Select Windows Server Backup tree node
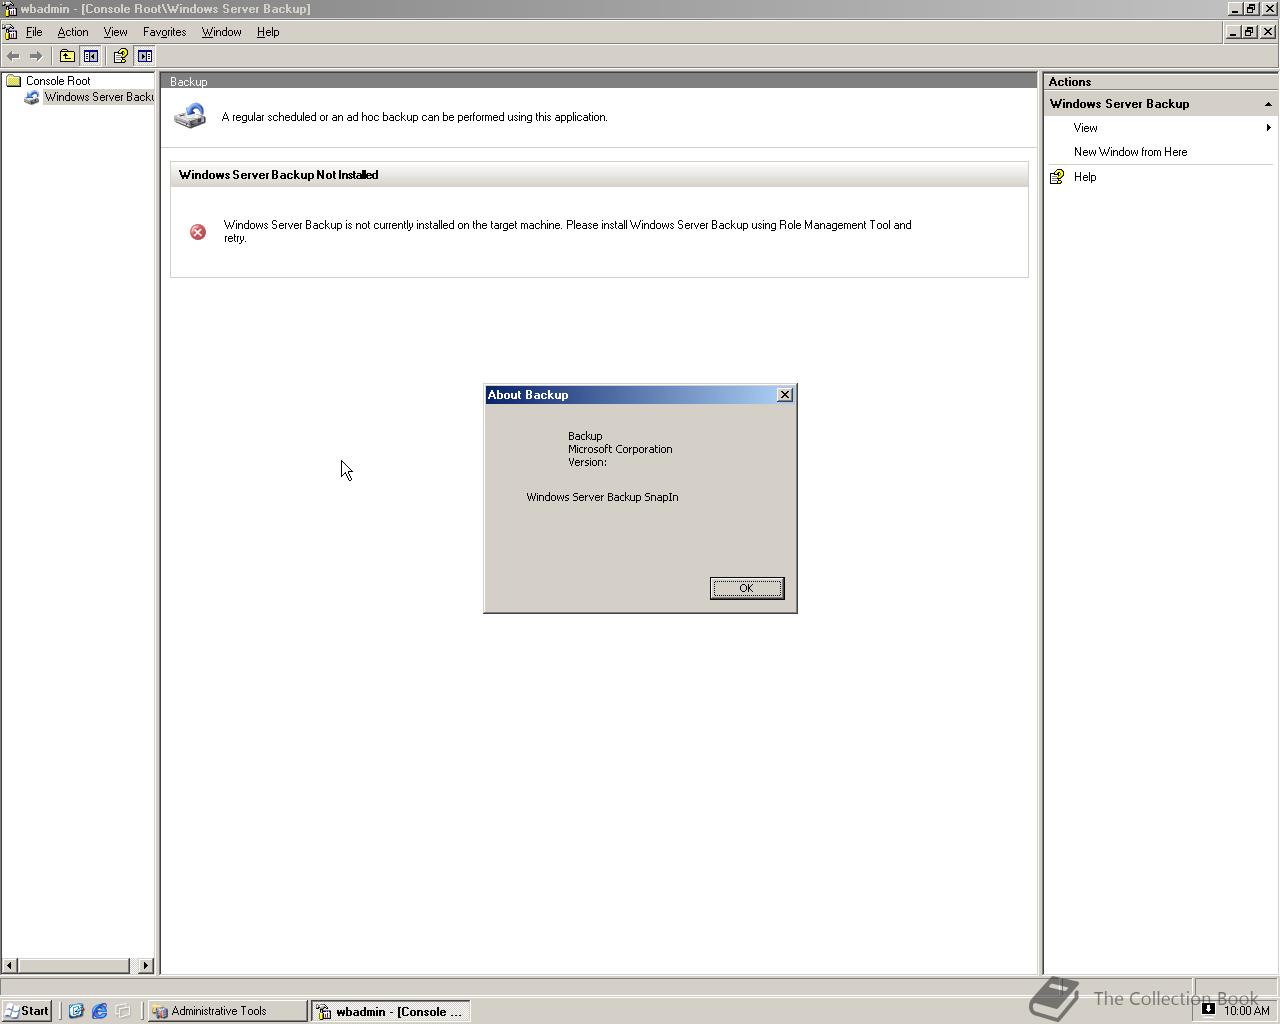The height and width of the screenshot is (1024, 1280). [x=99, y=97]
